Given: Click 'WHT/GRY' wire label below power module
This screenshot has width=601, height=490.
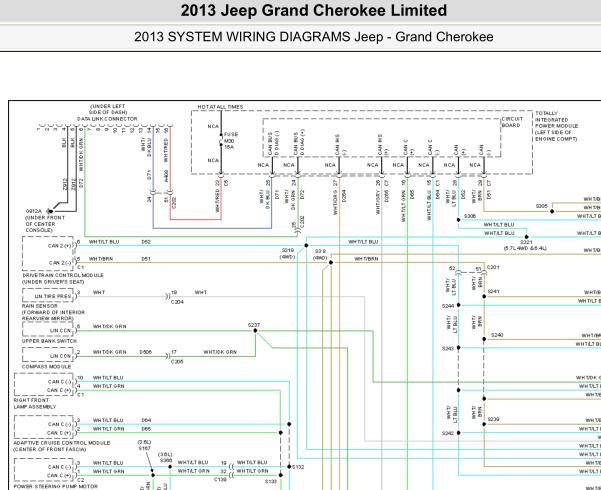Looking at the screenshot, I should point(378,202).
